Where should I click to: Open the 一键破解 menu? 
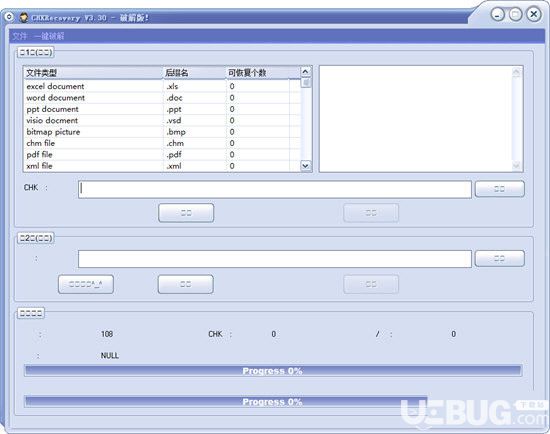pyautogui.click(x=49, y=36)
